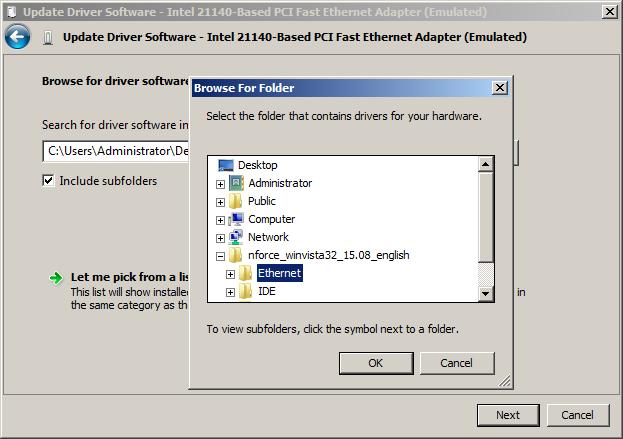The height and width of the screenshot is (439, 623).
Task: Go back using the blue arrow button
Action: click(x=17, y=37)
